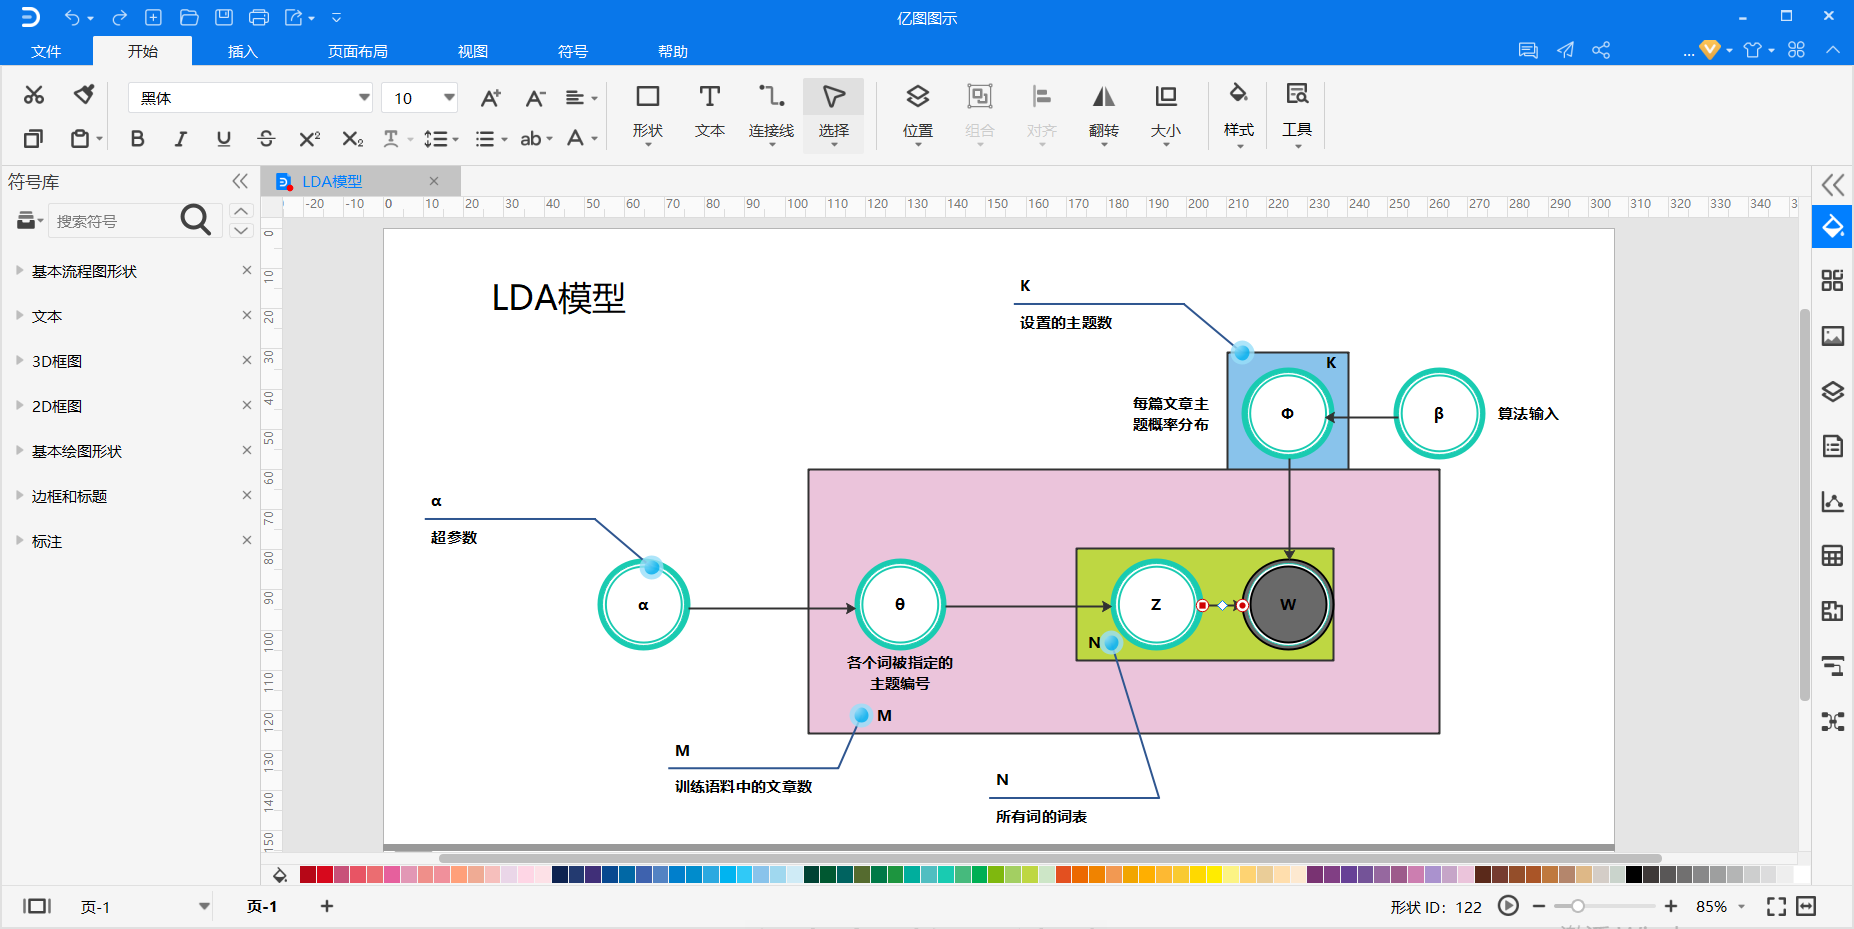The width and height of the screenshot is (1854, 929).
Task: Toggle Italic formatting
Action: pos(180,139)
